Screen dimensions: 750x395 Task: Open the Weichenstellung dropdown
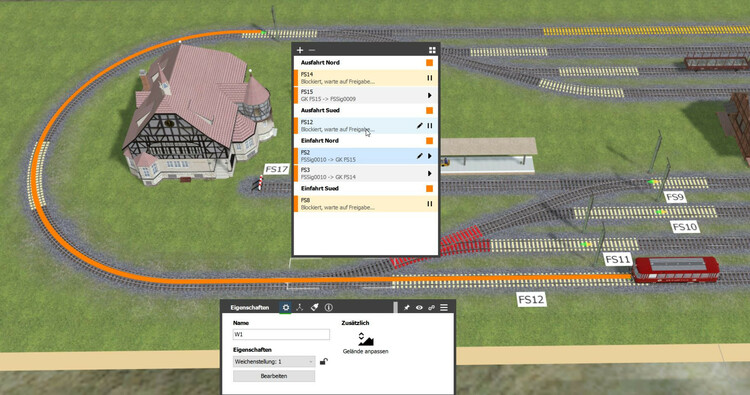[274, 362]
